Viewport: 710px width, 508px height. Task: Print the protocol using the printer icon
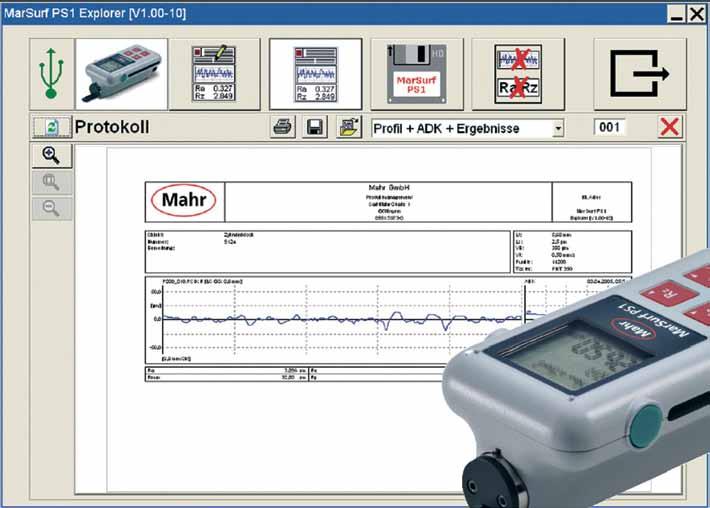283,127
